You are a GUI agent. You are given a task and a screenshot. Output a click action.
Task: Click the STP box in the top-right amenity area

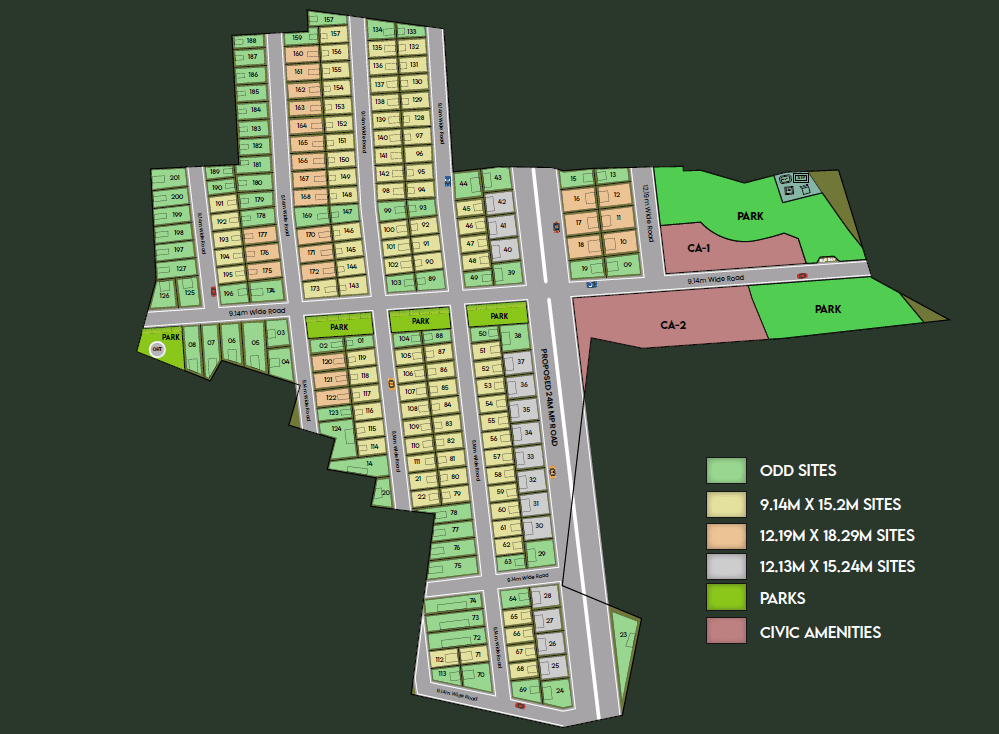(800, 178)
